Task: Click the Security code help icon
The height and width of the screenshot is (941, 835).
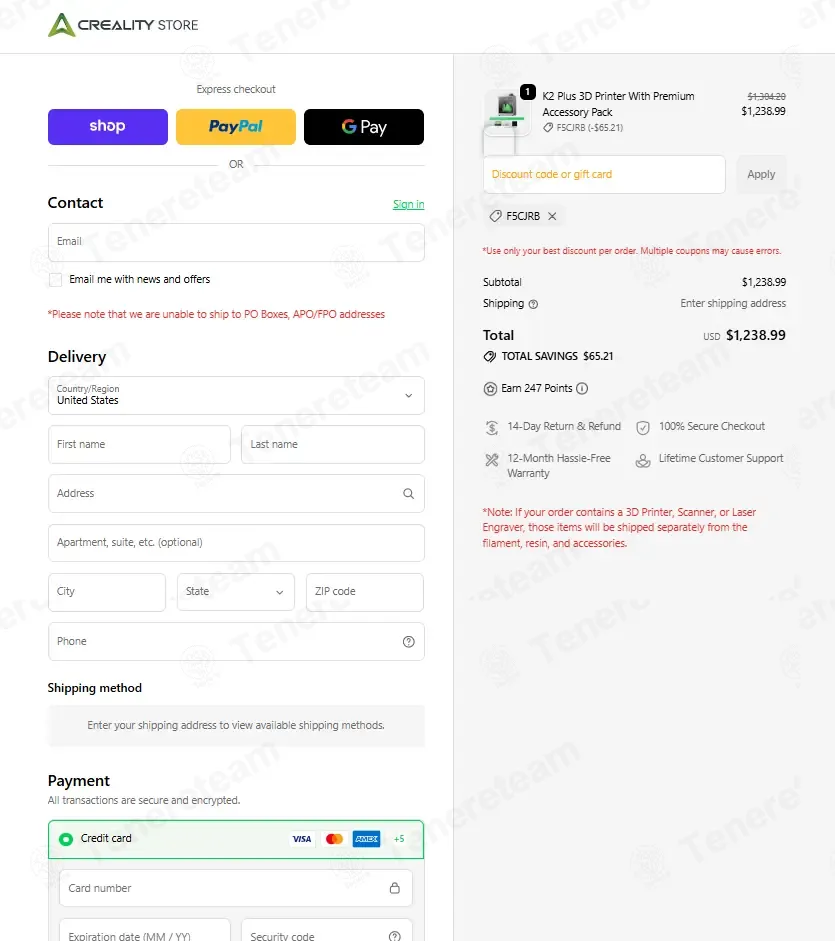Action: click(x=395, y=936)
